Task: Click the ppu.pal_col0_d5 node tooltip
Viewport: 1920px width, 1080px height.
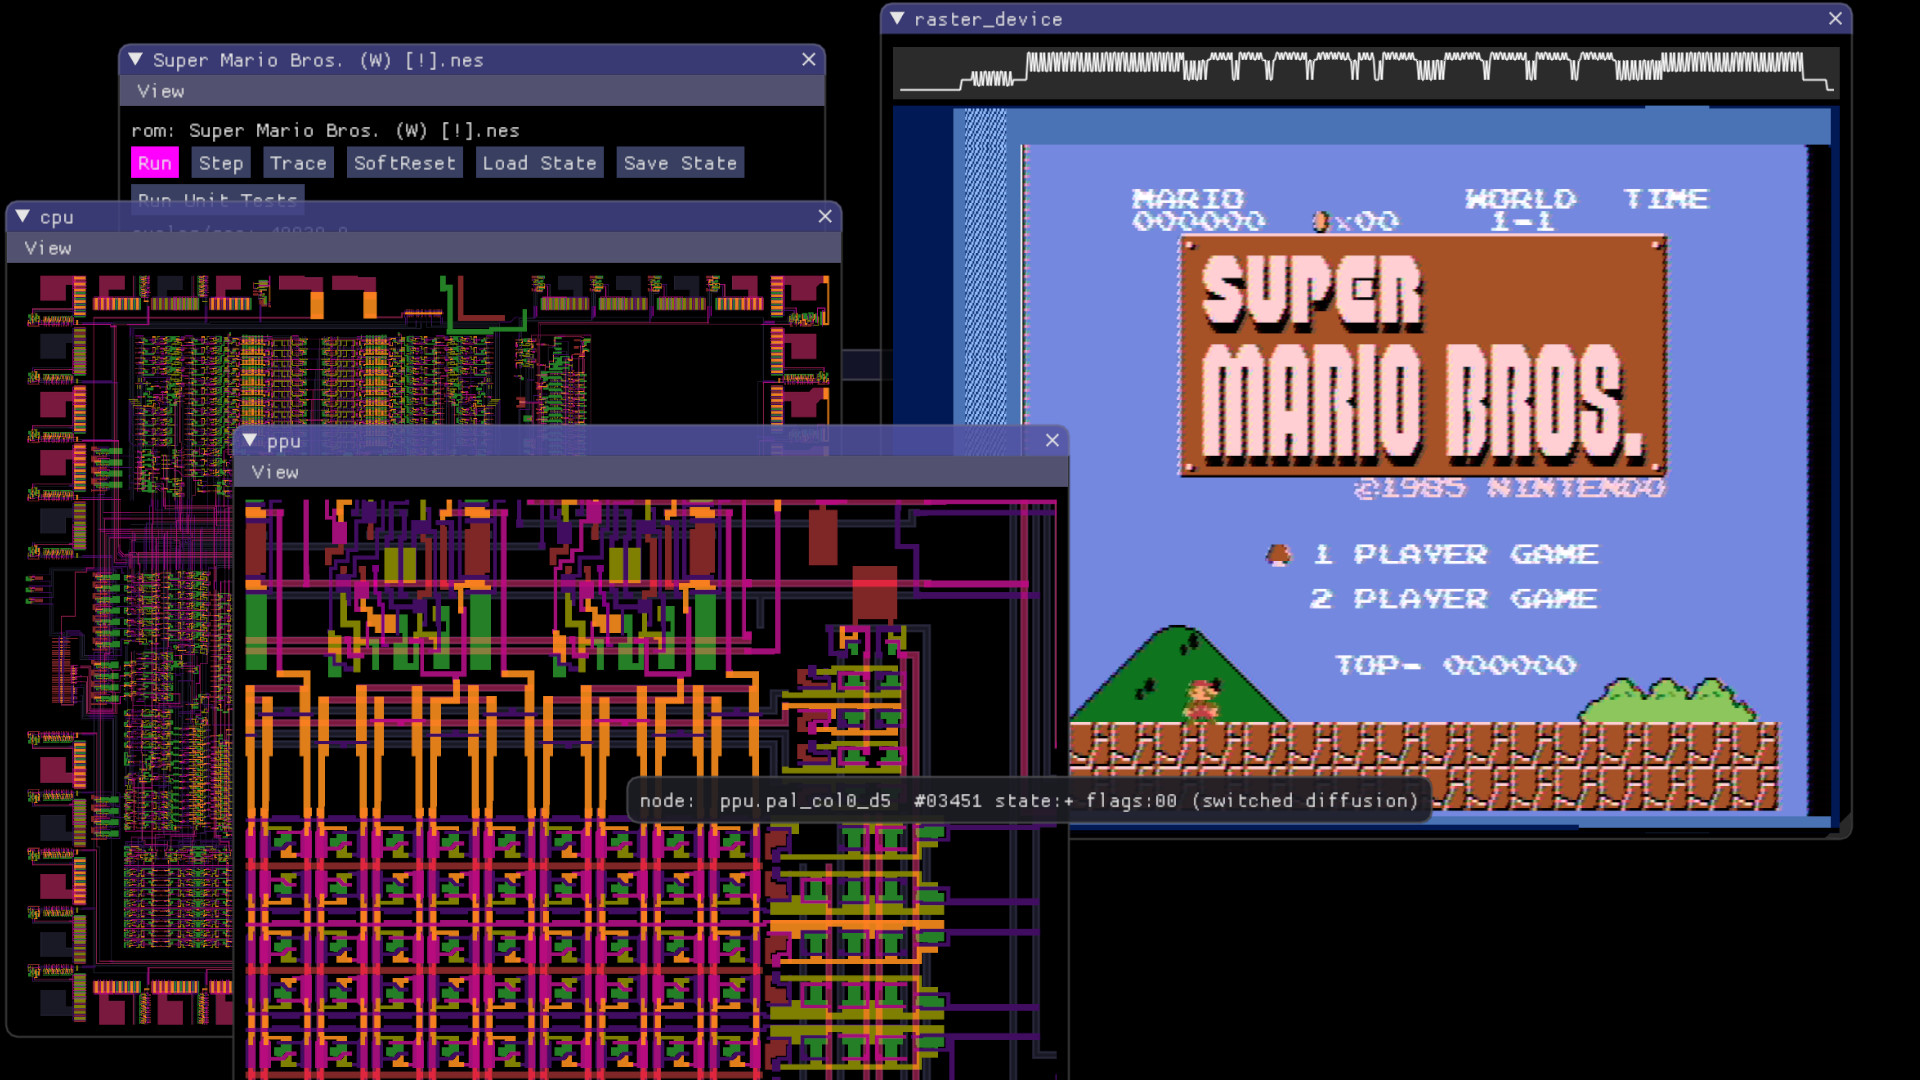Action: [x=1029, y=801]
